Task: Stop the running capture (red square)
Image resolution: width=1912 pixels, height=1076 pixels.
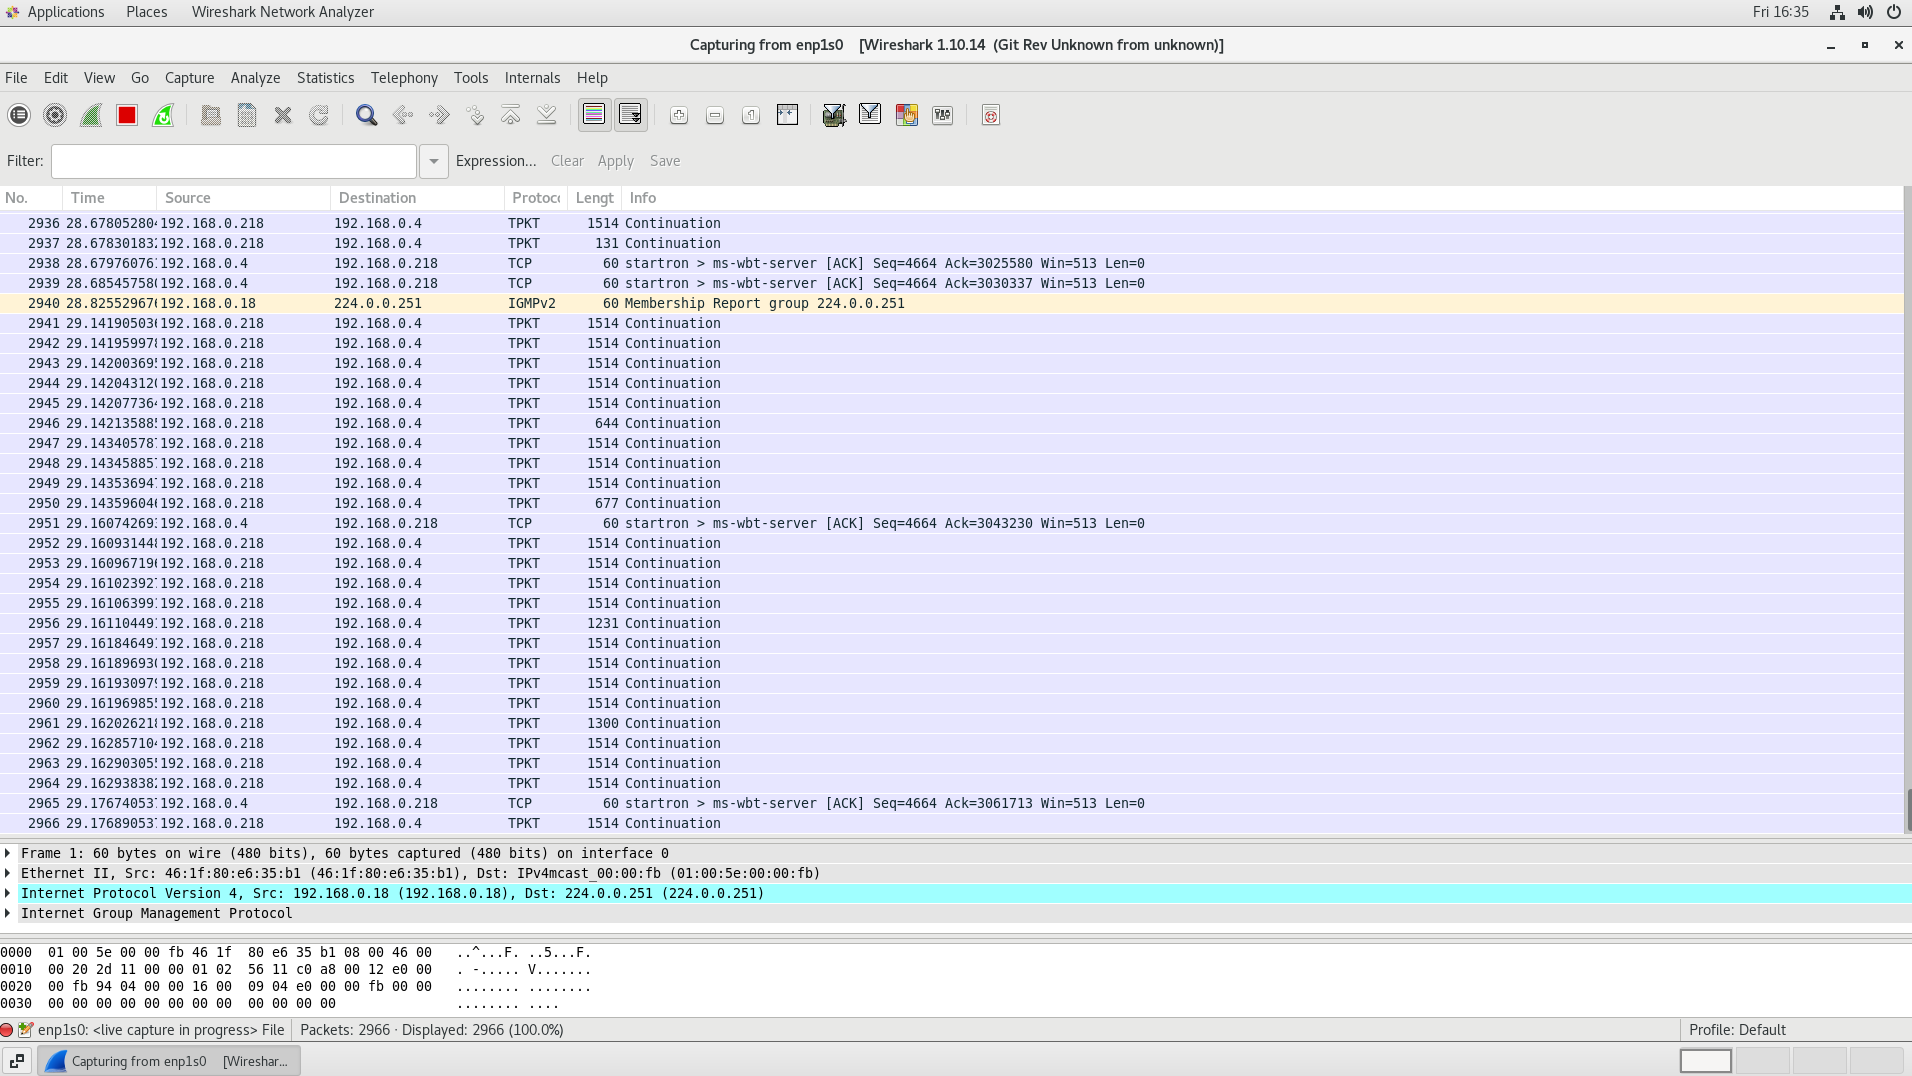Action: click(x=127, y=115)
